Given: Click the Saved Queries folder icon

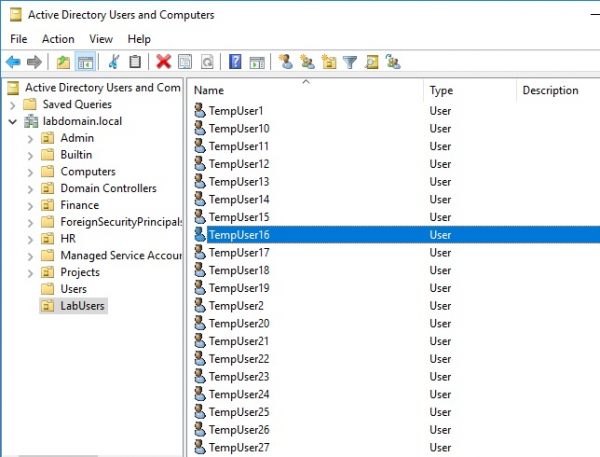Looking at the screenshot, I should pyautogui.click(x=30, y=104).
